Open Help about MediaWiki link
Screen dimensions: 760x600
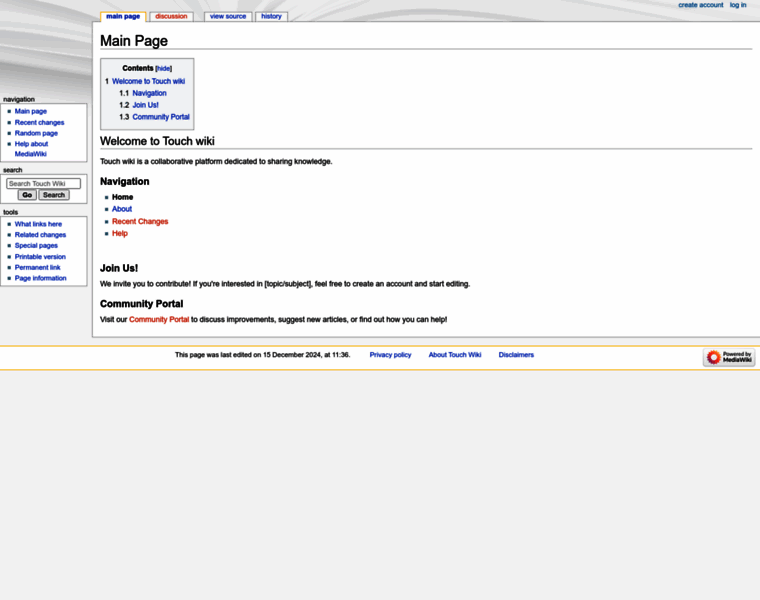[32, 149]
